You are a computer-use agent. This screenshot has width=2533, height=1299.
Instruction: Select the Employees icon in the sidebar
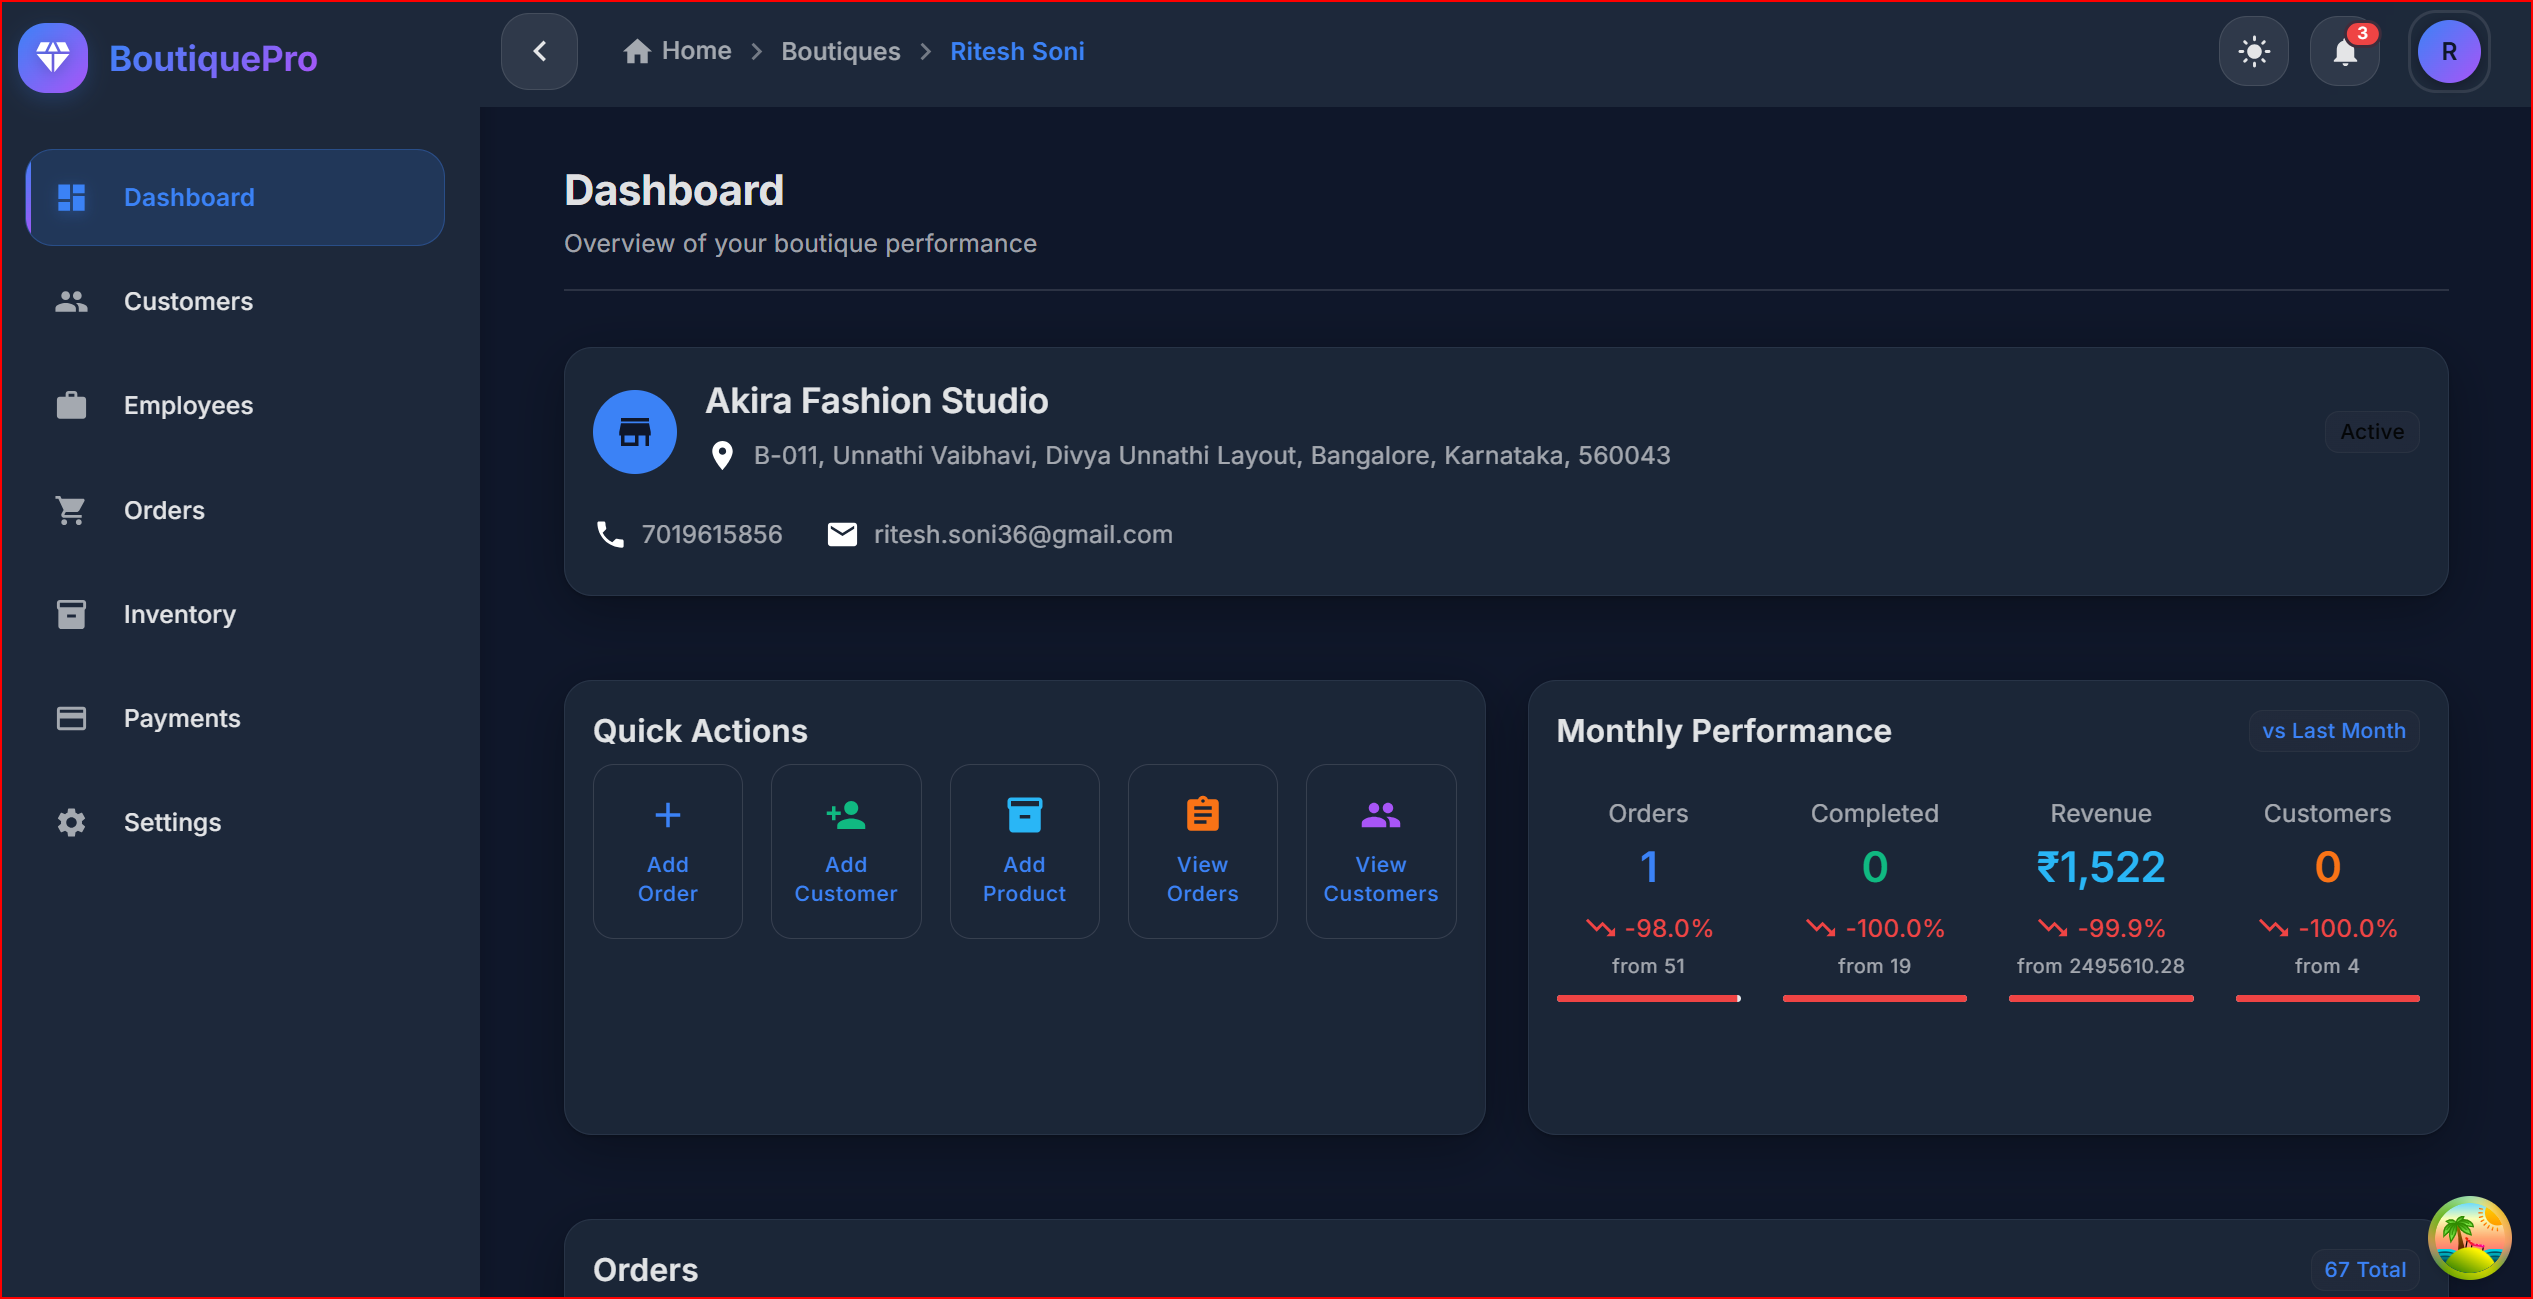70,405
